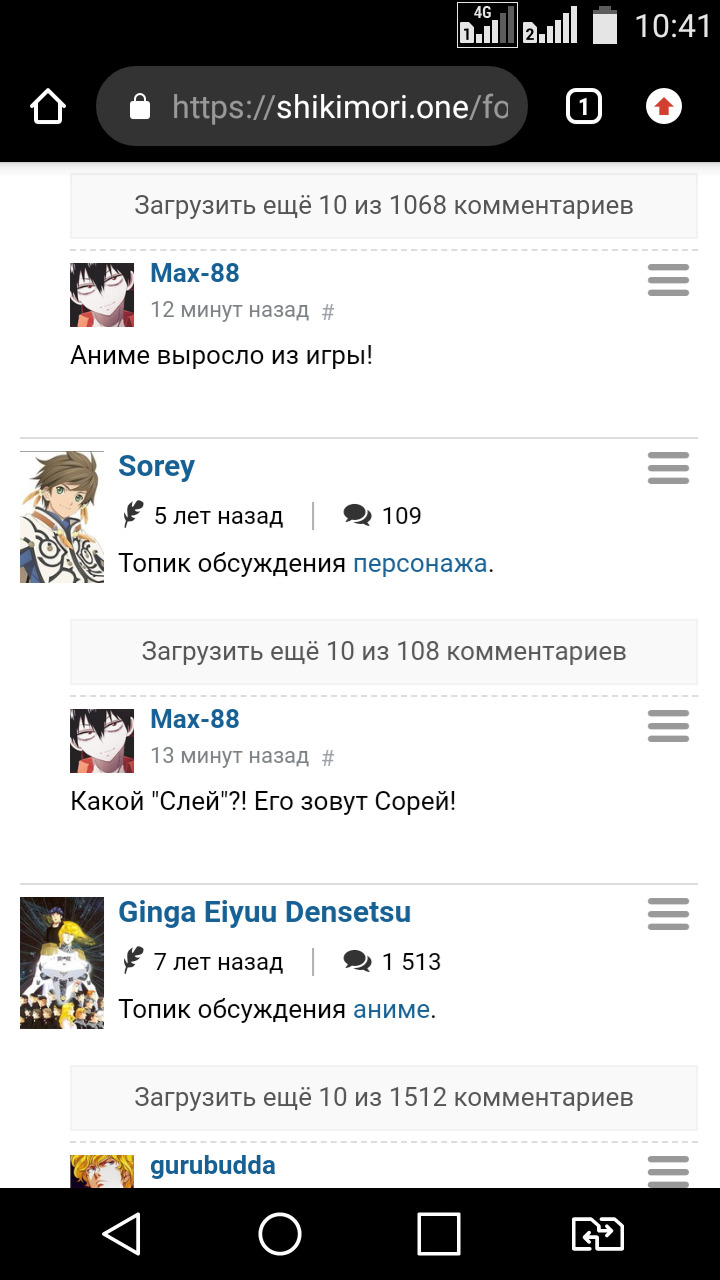Image resolution: width=720 pixels, height=1280 pixels.
Task: Load 10 more of 1068 comments
Action: (384, 206)
